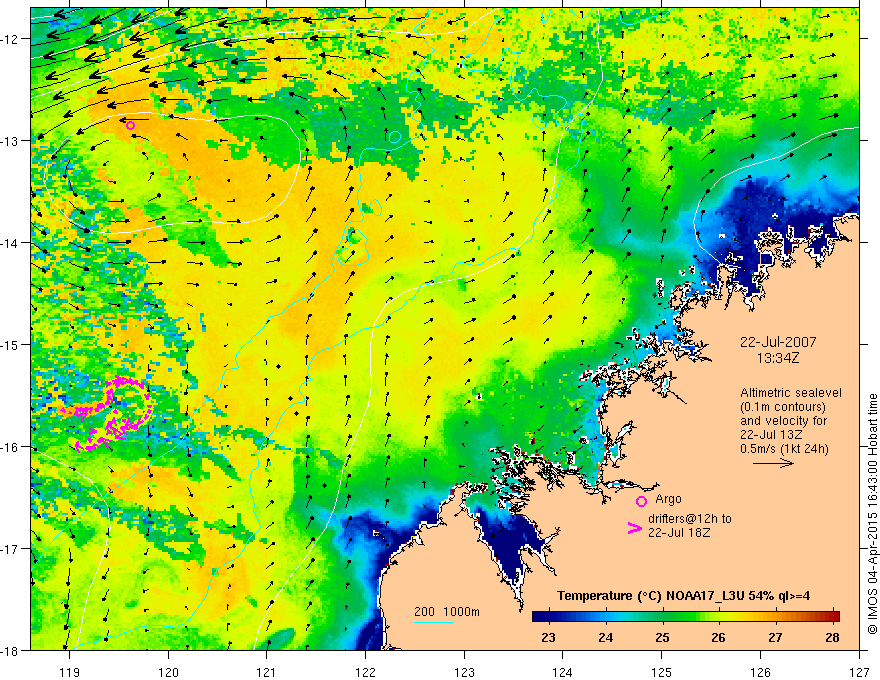Click the date text 22-Jul-2007

coord(778,342)
